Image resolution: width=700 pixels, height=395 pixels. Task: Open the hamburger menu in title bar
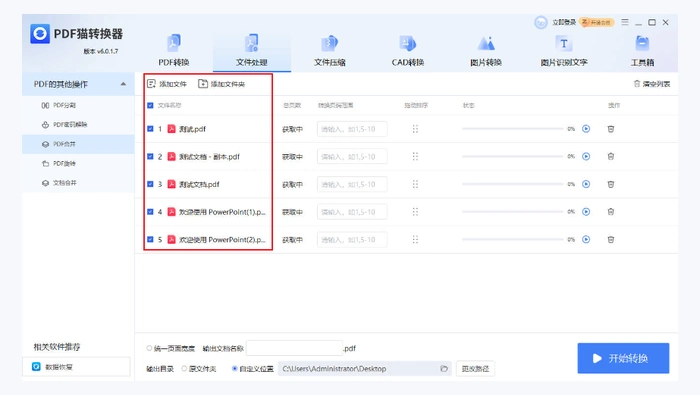point(625,22)
